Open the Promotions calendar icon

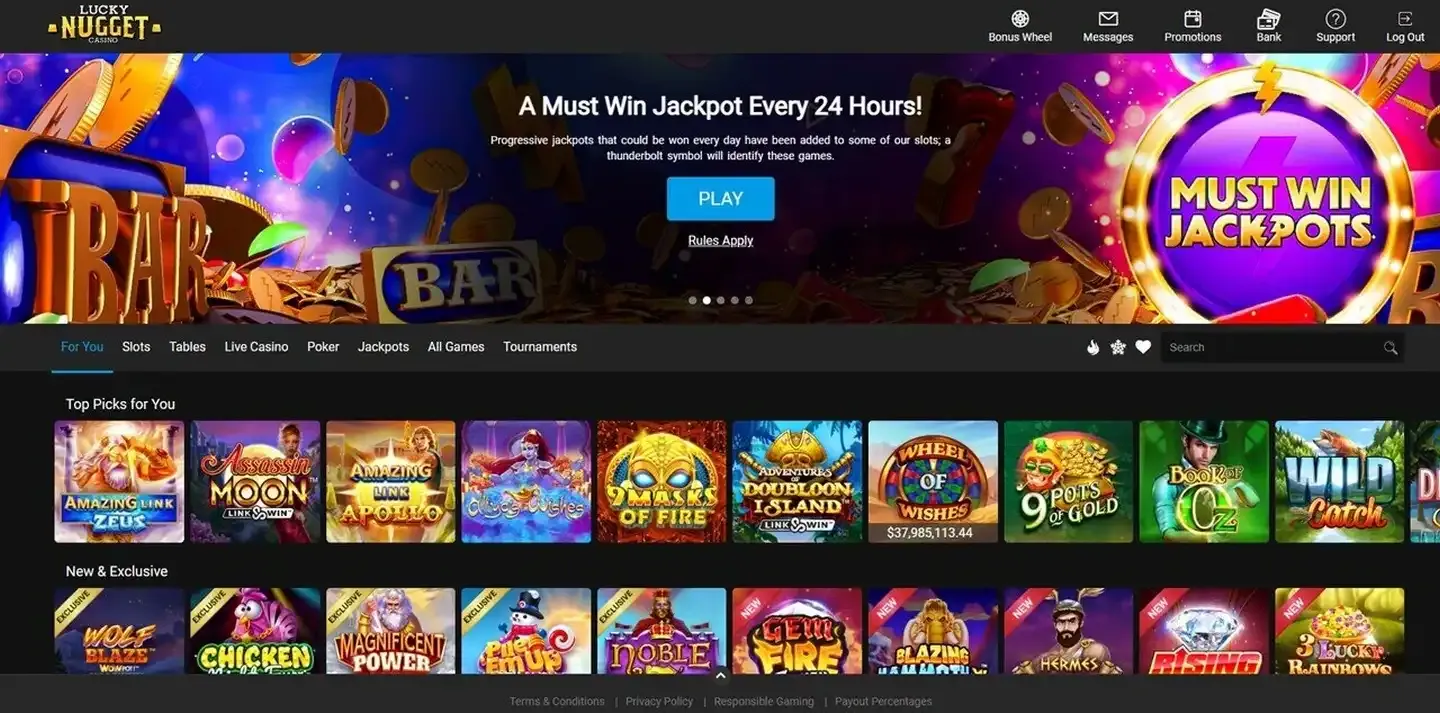(x=1193, y=19)
